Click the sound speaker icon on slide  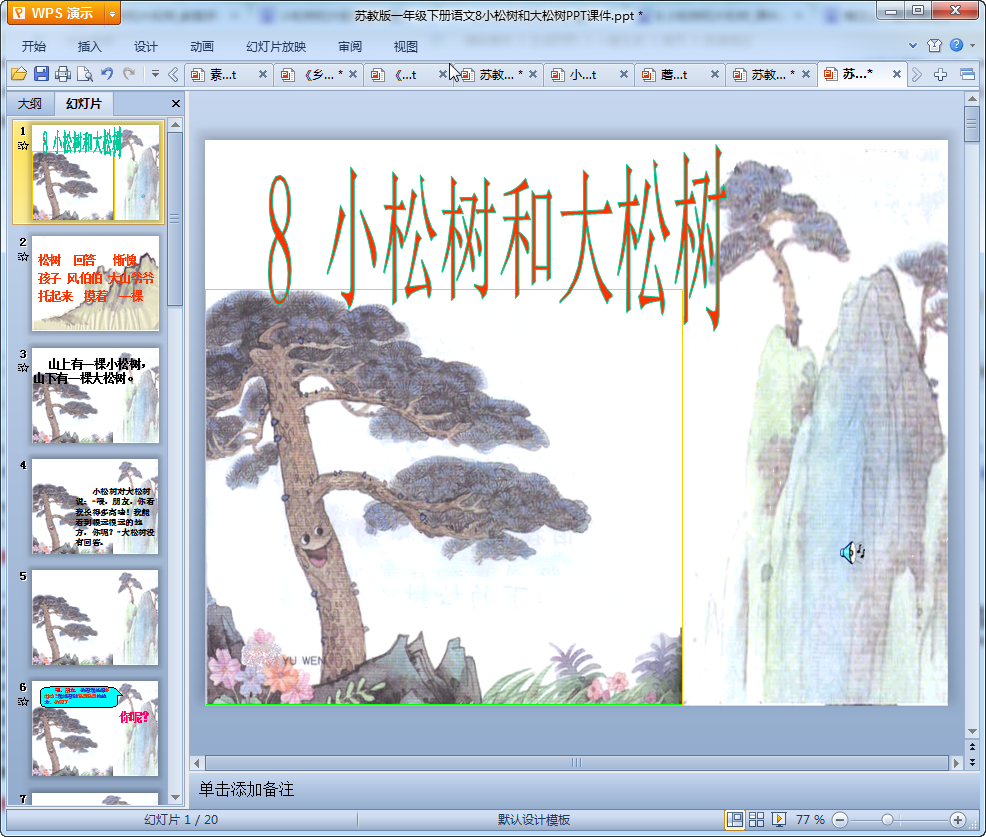click(852, 552)
